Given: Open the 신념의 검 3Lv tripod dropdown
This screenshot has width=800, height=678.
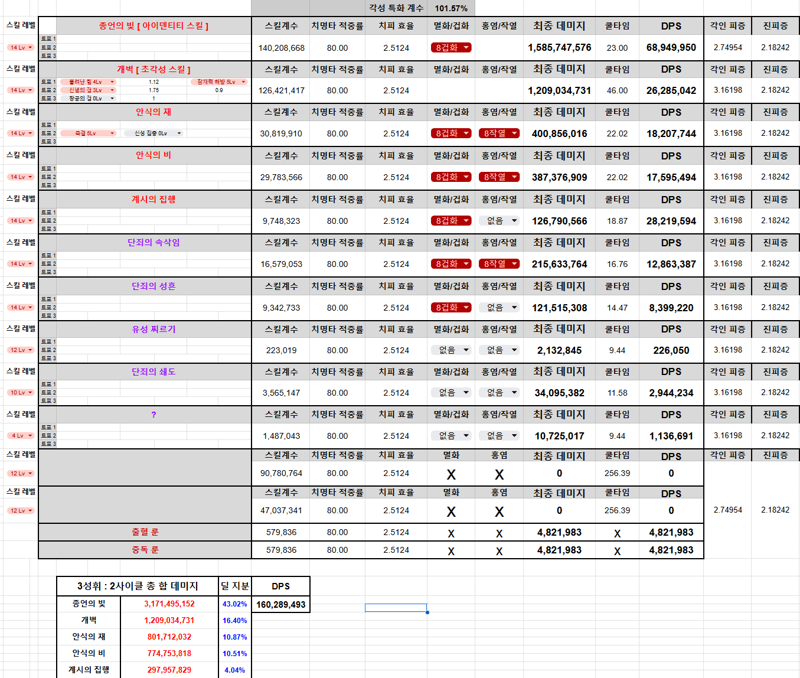Looking at the screenshot, I should (88, 90).
